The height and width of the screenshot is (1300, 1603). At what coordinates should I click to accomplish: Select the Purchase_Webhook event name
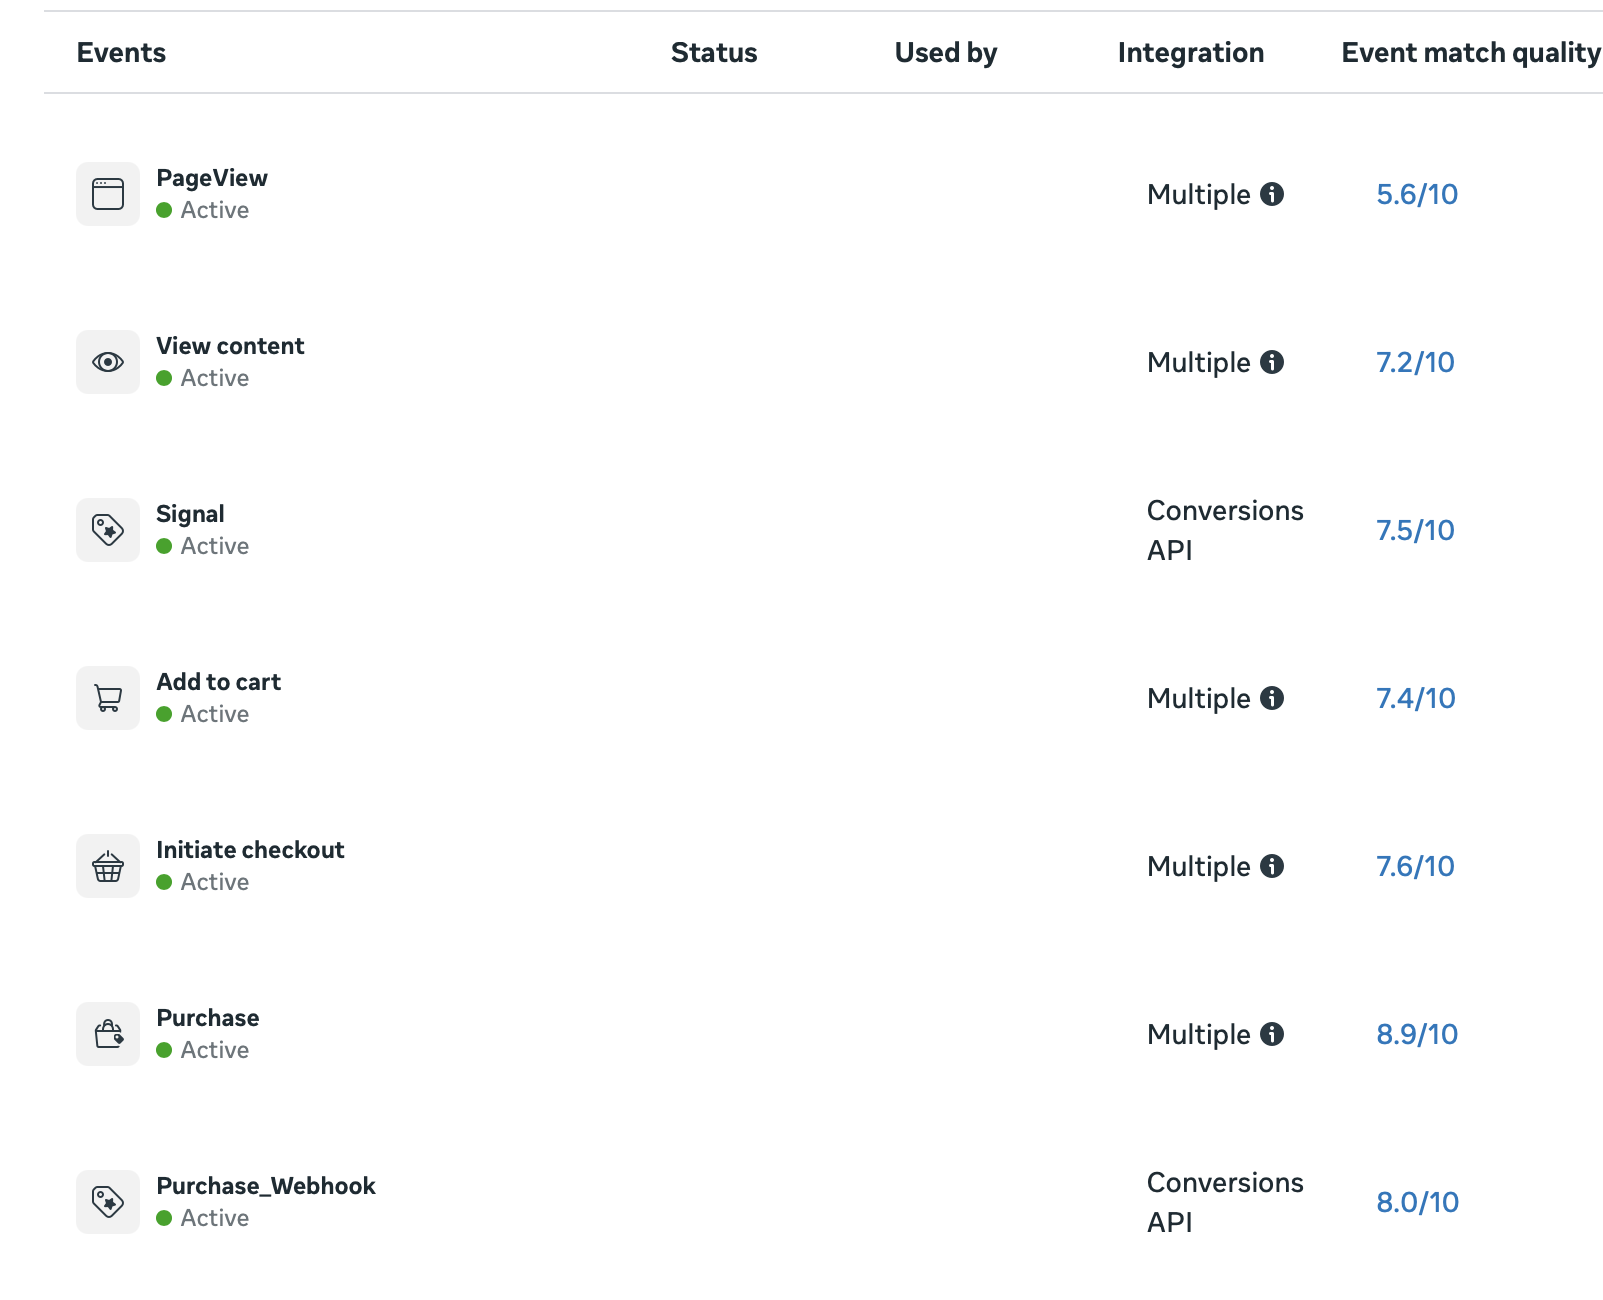coord(266,1186)
